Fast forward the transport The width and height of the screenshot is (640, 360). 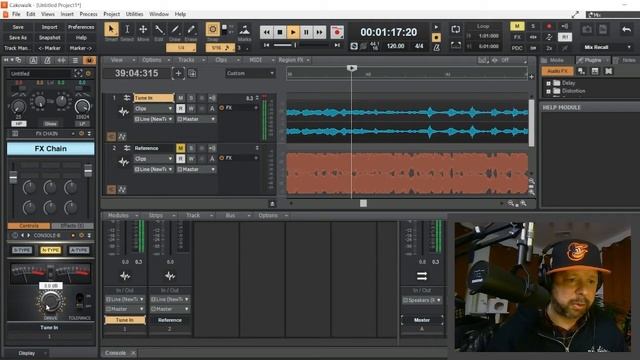tap(320, 32)
